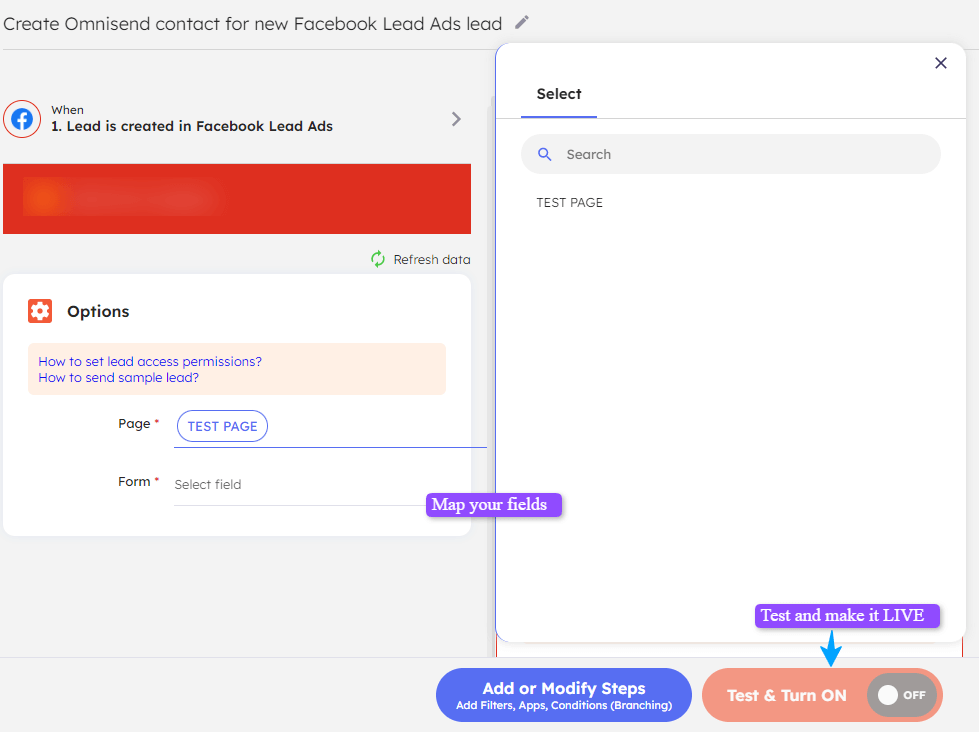Click the search magnifier icon in the Select panel
The width and height of the screenshot is (979, 732).
click(x=544, y=154)
